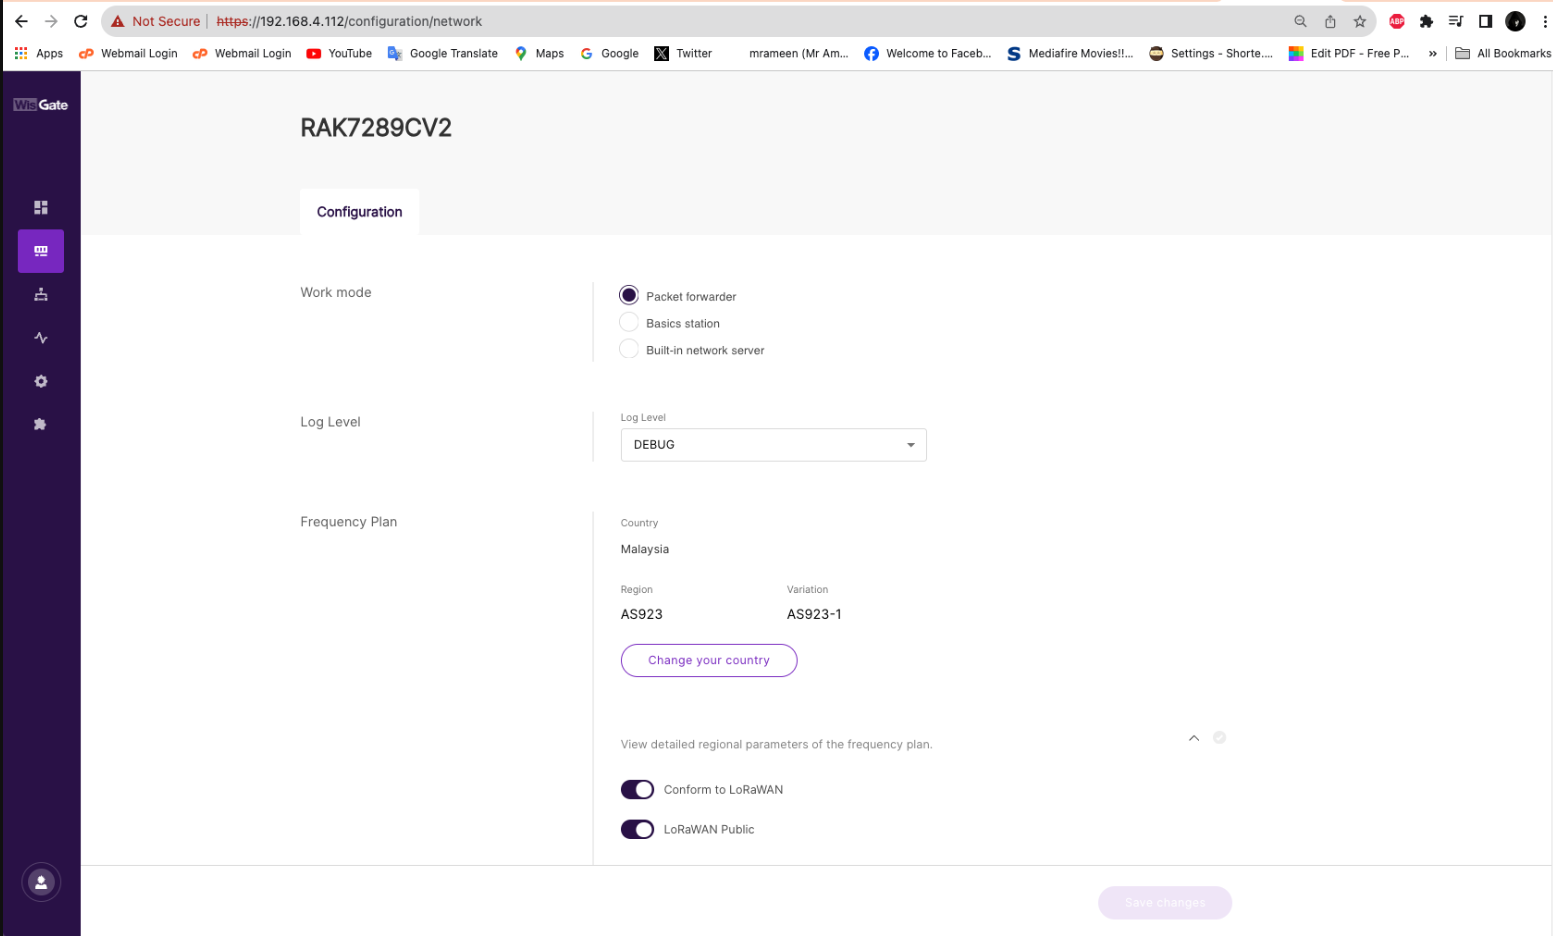Screen dimensions: 1553x936
Task: Open the Log Level DEBUG dropdown
Action: pos(773,445)
